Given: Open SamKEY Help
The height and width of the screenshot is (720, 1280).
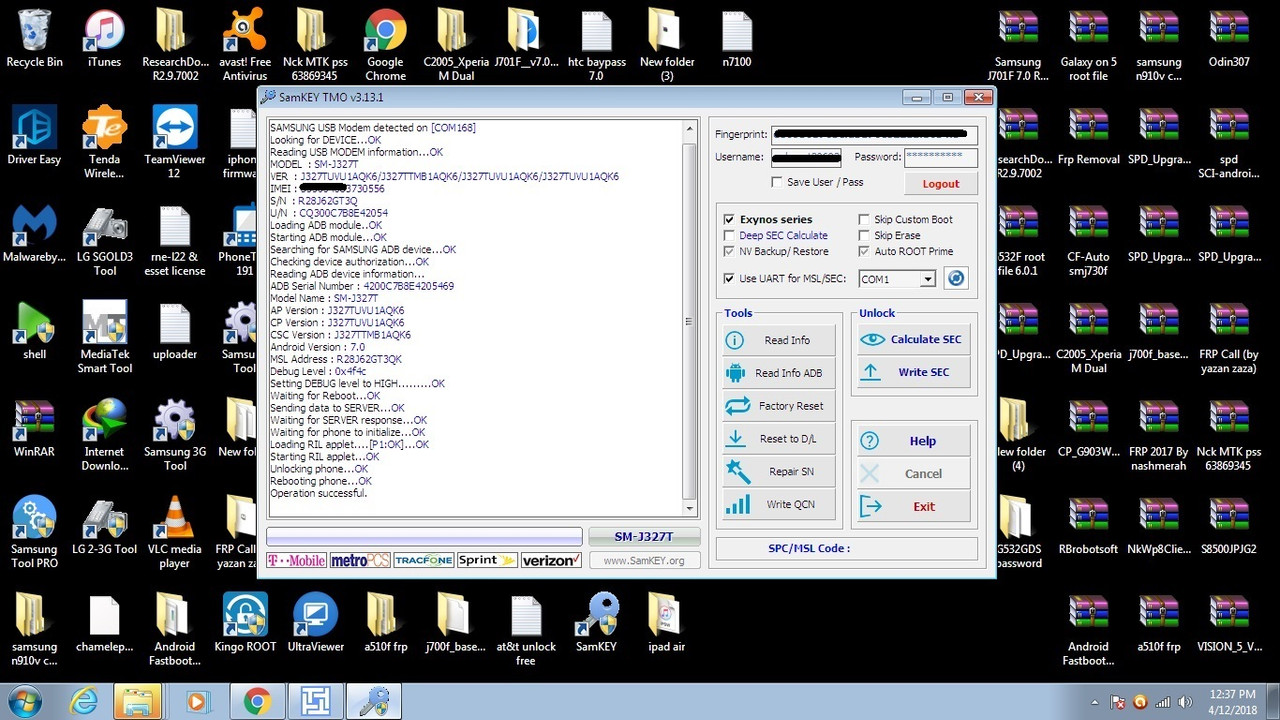Looking at the screenshot, I should (914, 441).
